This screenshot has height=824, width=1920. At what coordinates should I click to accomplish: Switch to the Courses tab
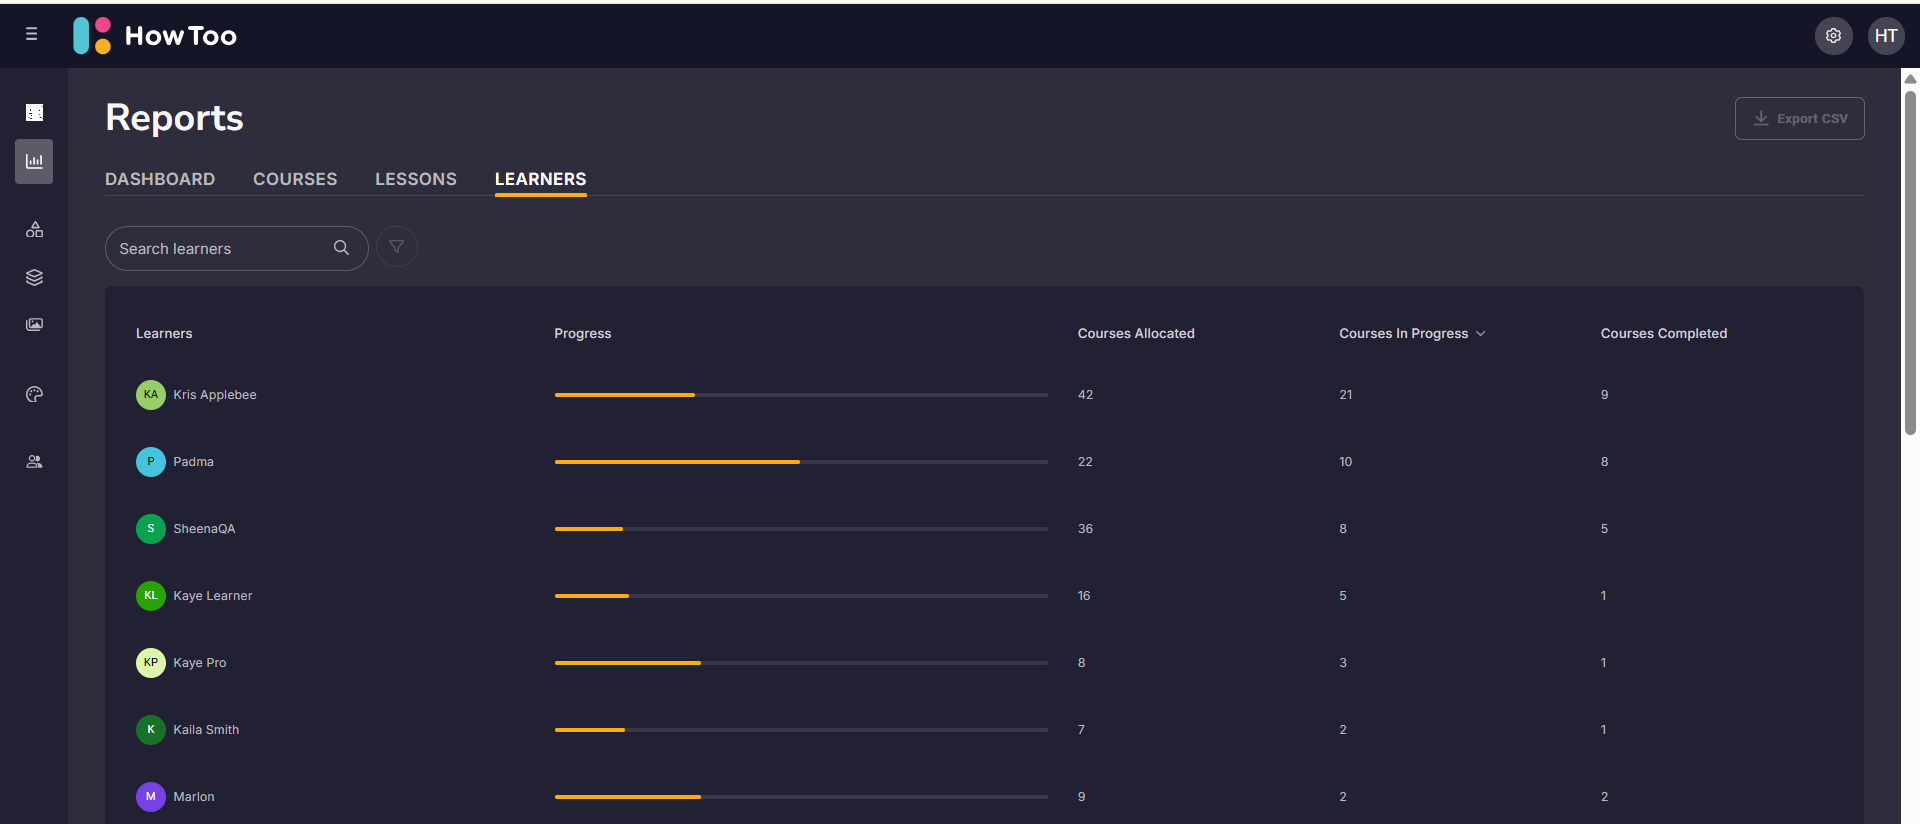[295, 179]
